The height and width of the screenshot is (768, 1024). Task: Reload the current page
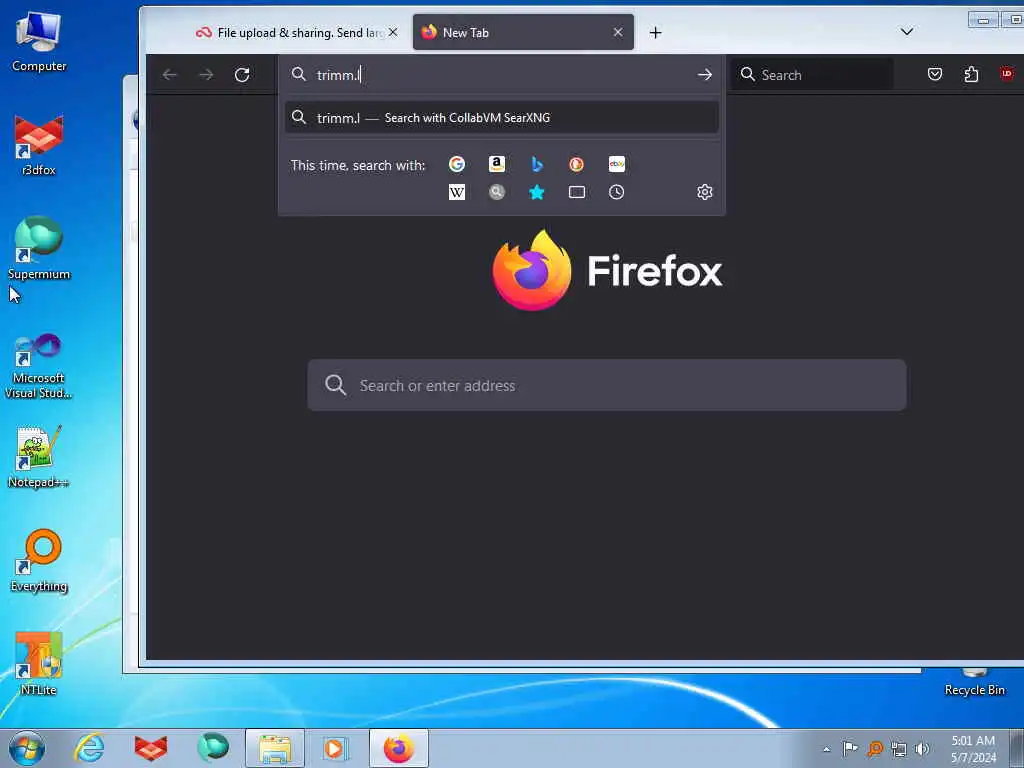coord(242,75)
